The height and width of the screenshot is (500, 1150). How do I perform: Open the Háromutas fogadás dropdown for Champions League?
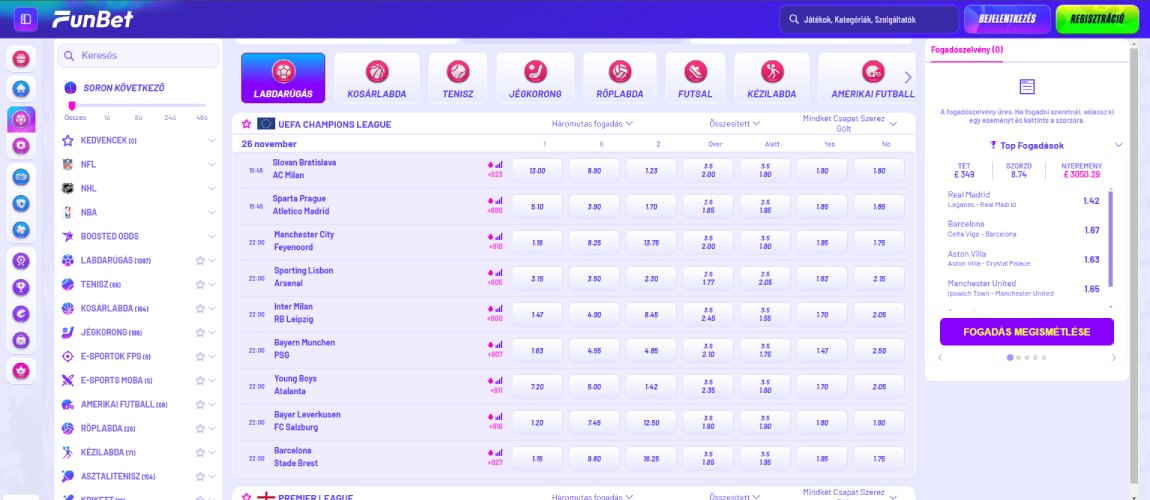[x=593, y=124]
